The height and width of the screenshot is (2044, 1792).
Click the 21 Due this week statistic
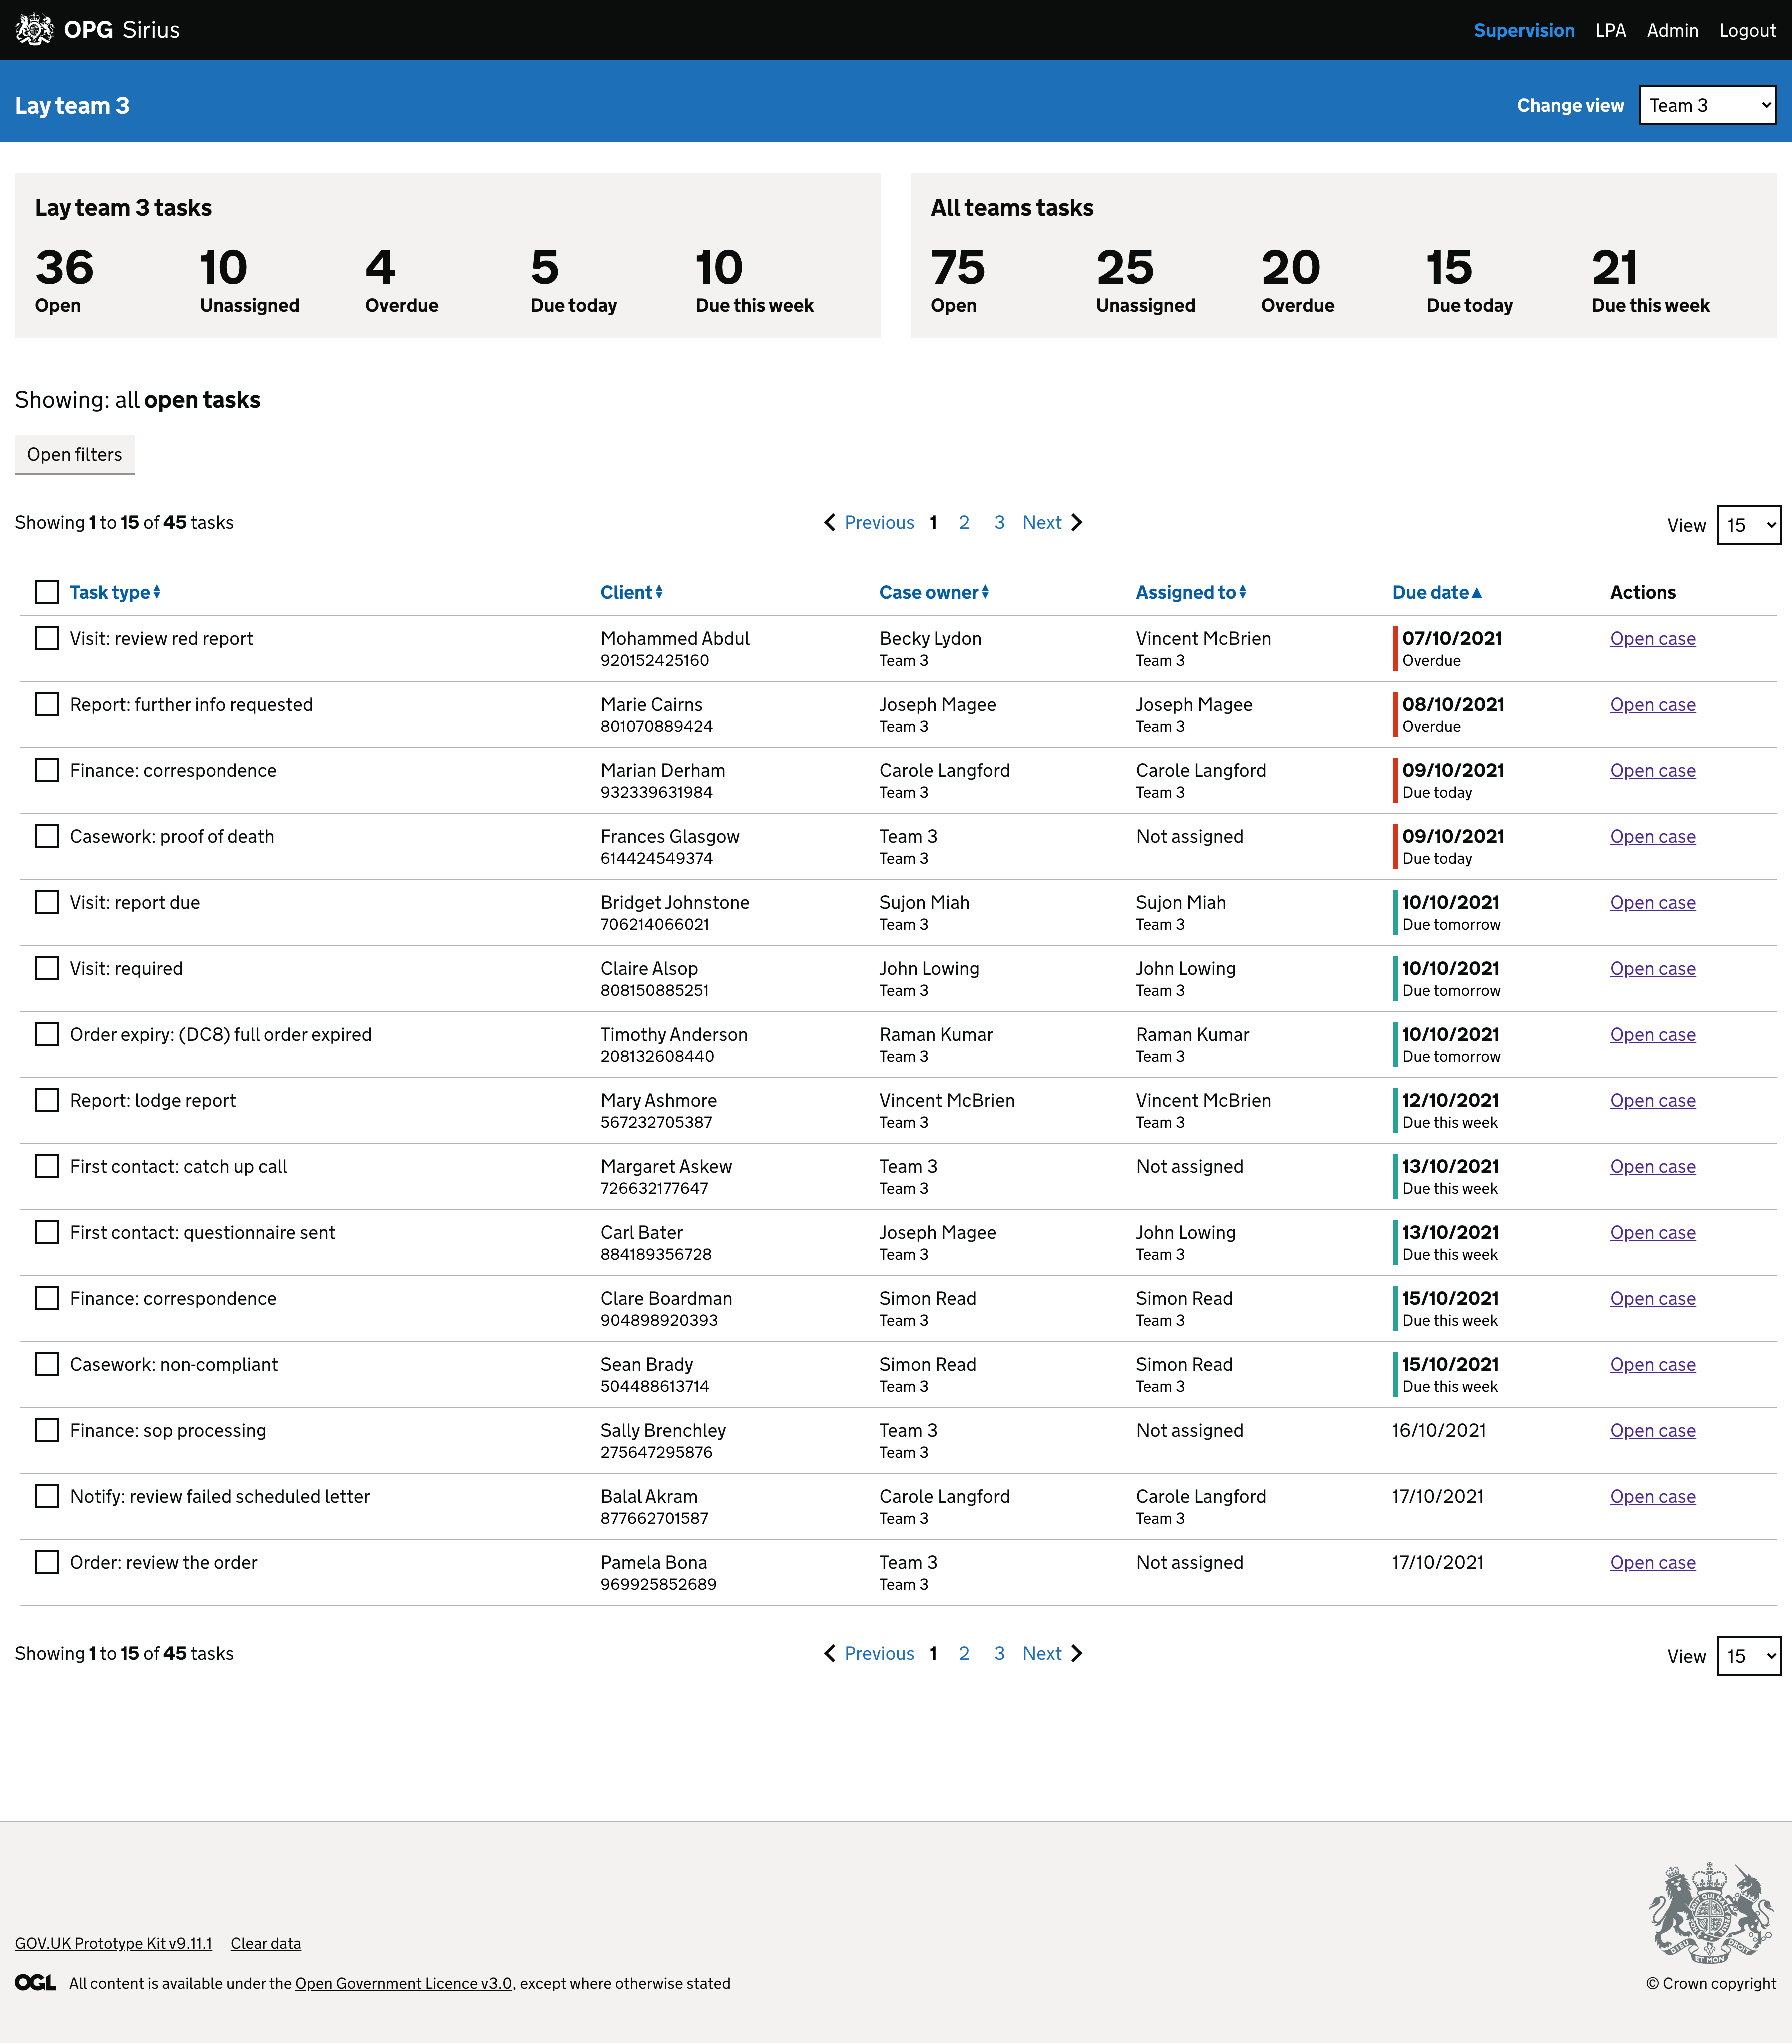coord(1651,281)
